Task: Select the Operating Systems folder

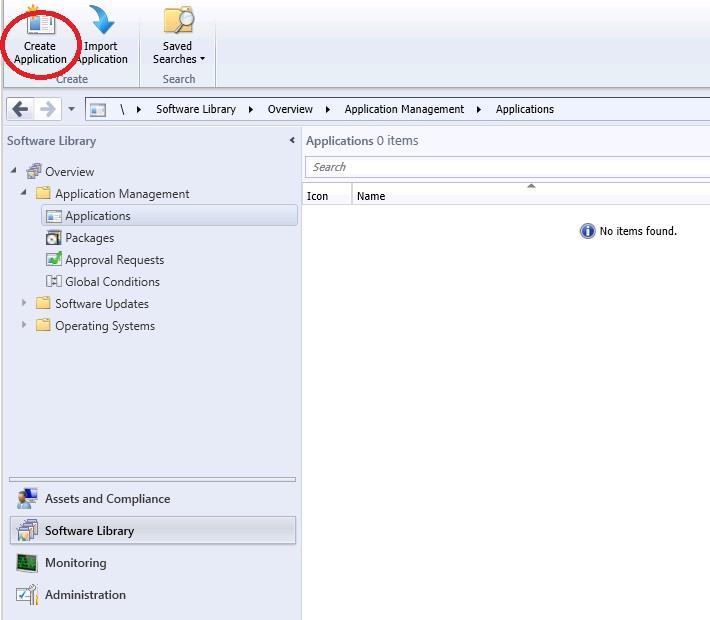Action: pos(105,326)
